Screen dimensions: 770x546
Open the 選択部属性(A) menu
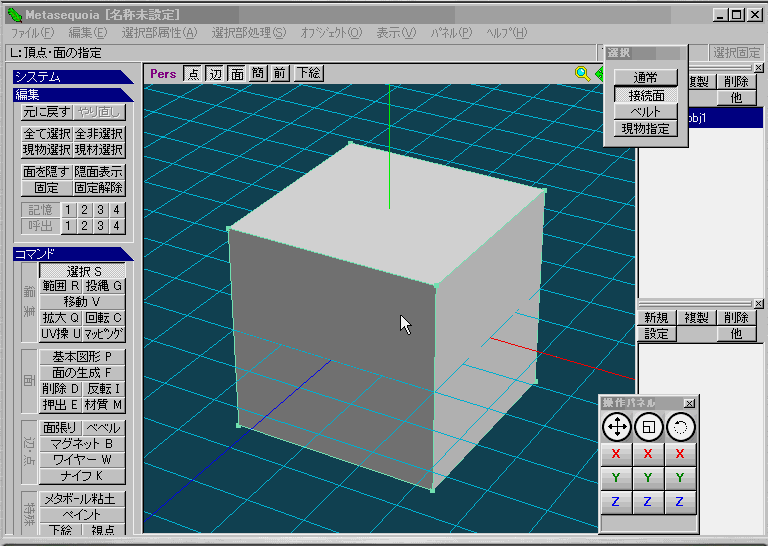pos(159,33)
